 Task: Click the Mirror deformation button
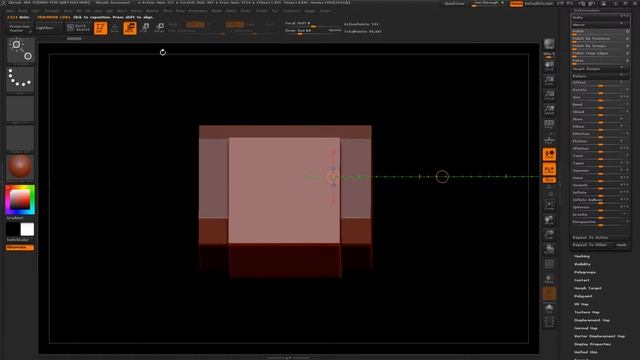[600, 25]
